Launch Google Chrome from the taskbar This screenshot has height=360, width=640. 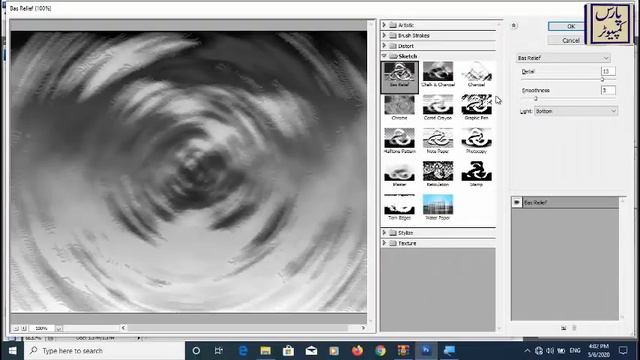(380, 351)
